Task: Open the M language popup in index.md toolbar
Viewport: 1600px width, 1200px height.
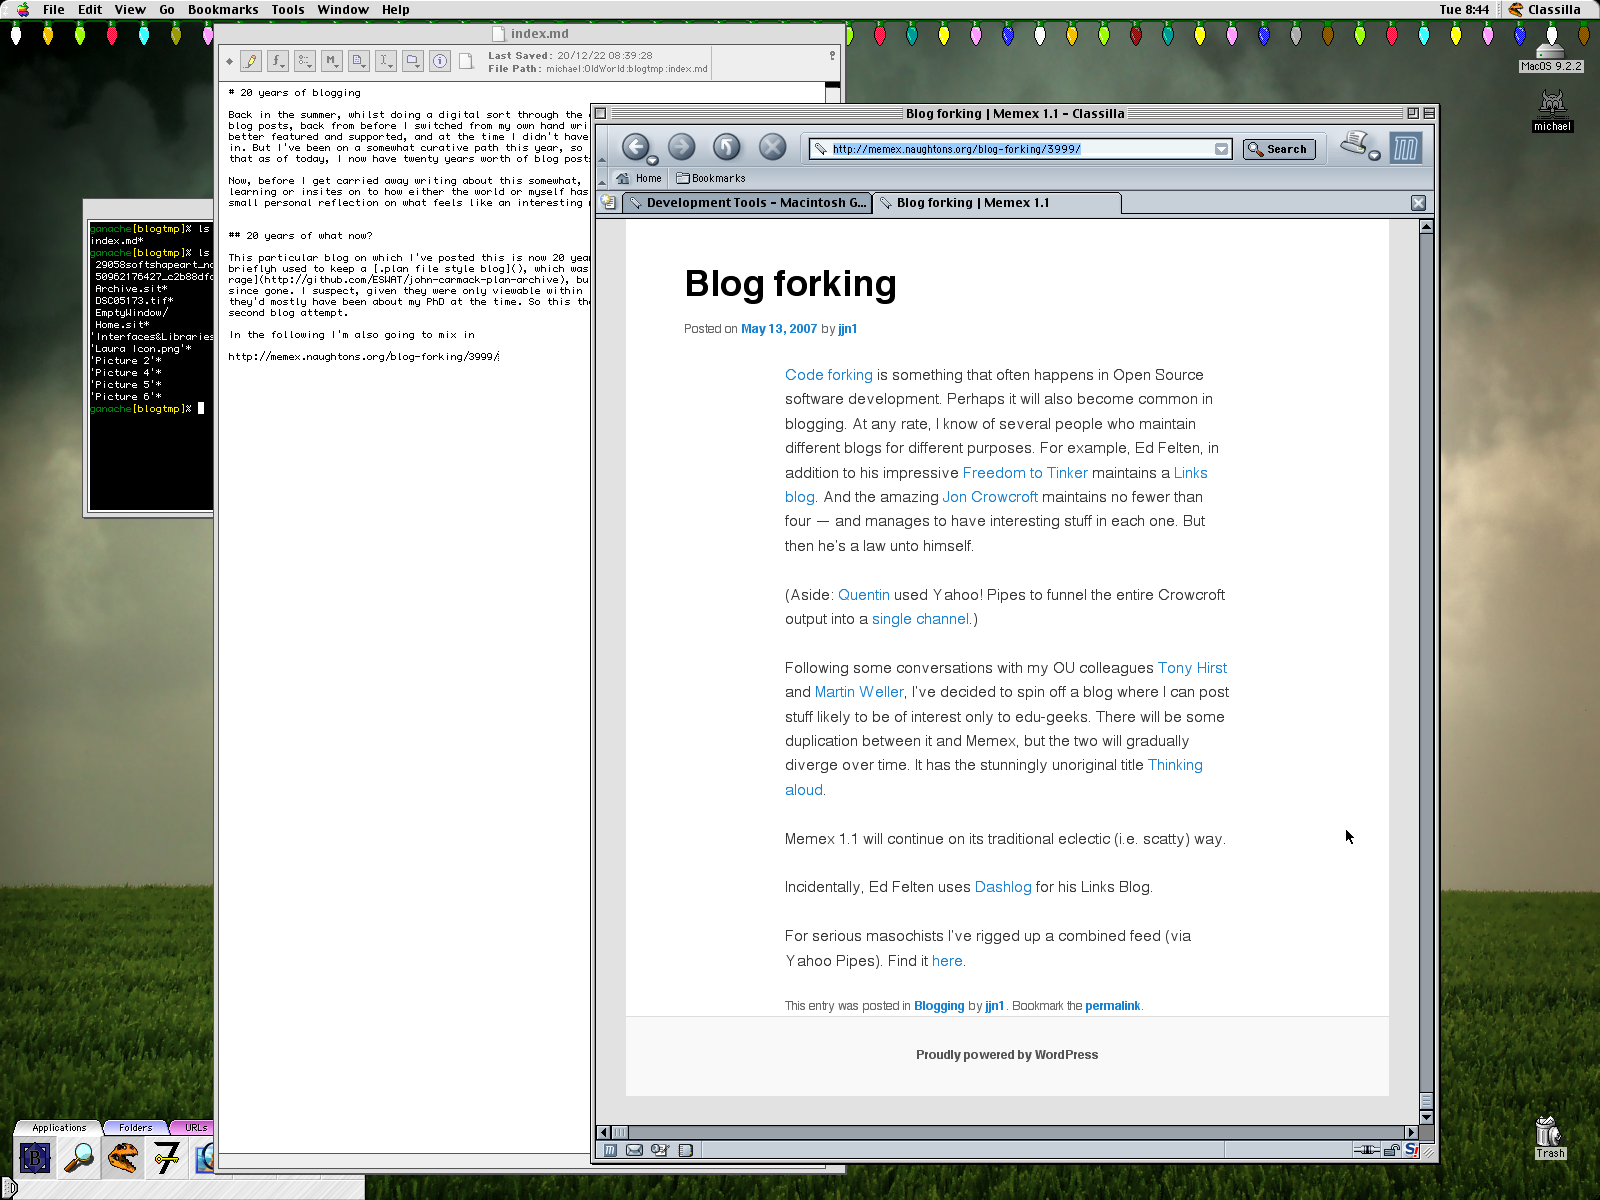Action: click(x=332, y=61)
